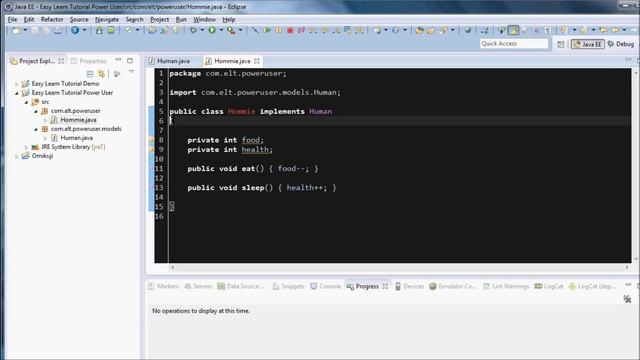Open the Help menu
The width and height of the screenshot is (640, 360).
click(x=229, y=19)
